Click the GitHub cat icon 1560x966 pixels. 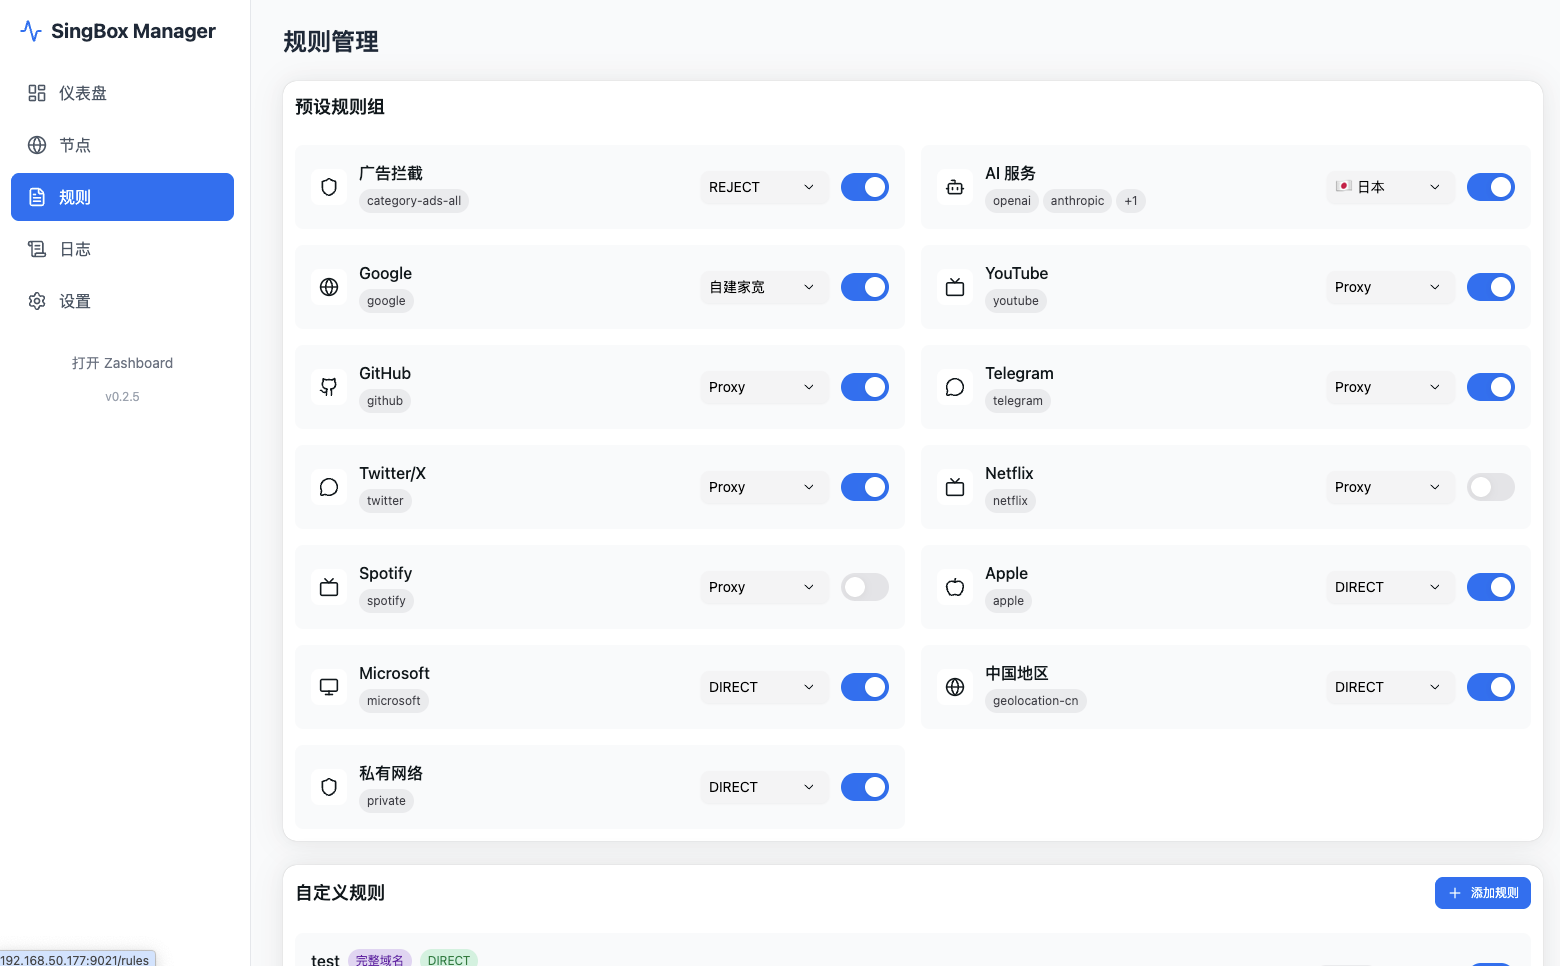pyautogui.click(x=329, y=387)
